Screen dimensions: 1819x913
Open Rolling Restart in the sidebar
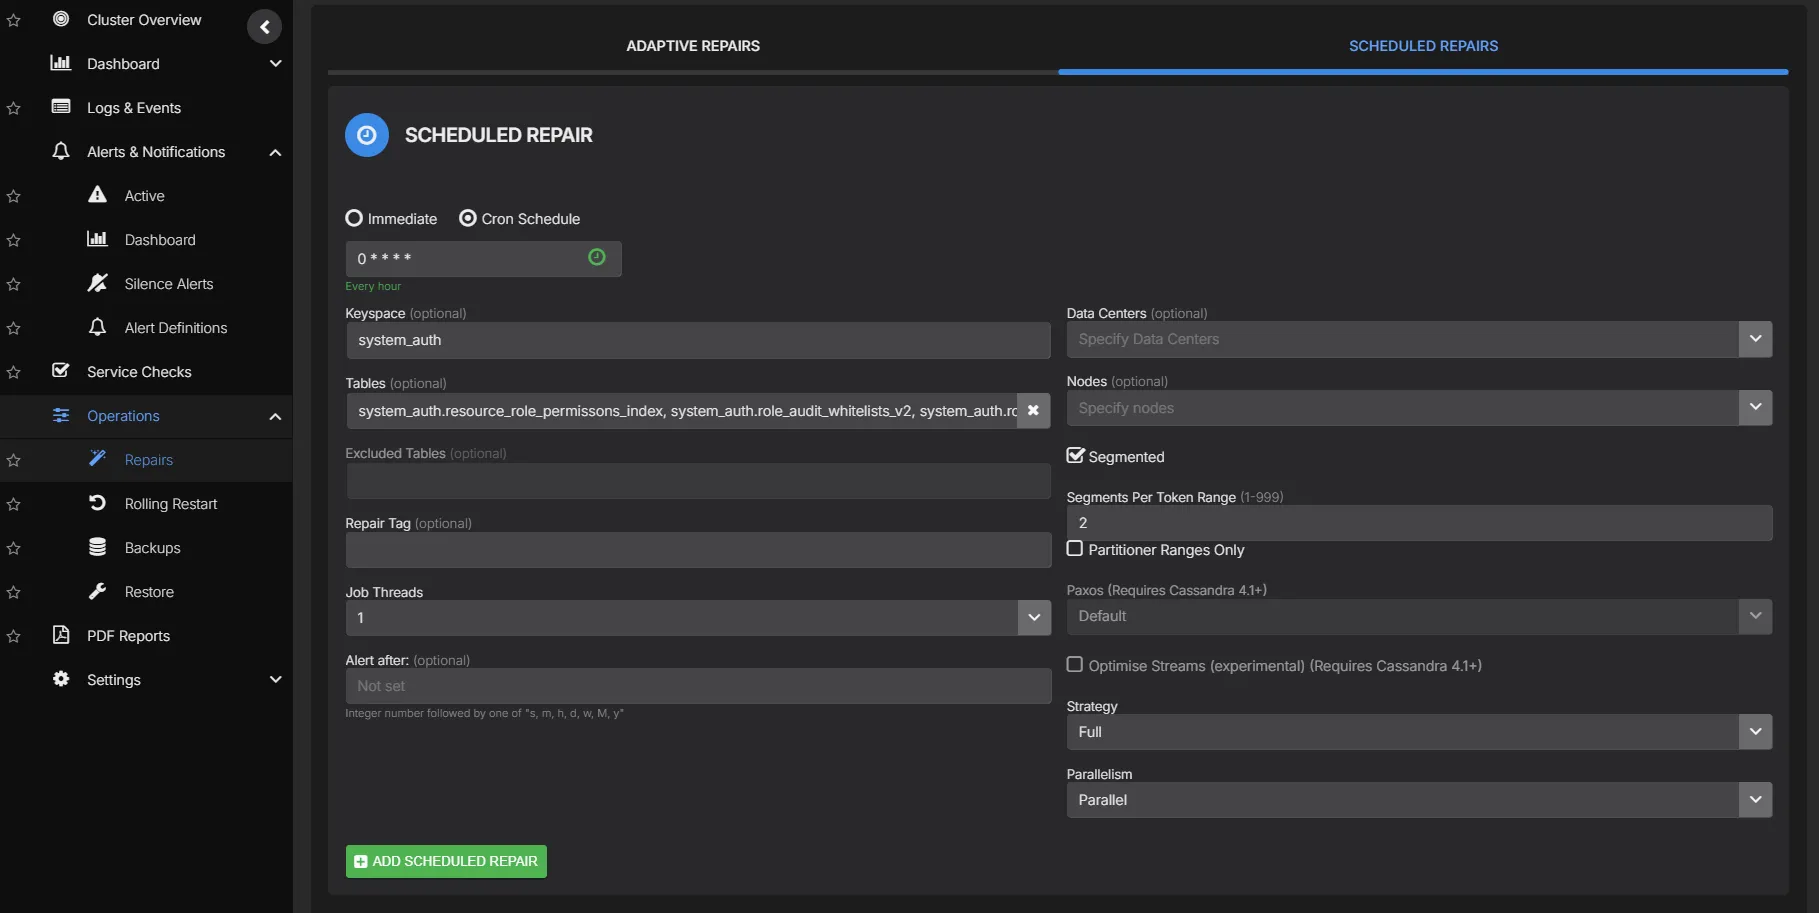(x=170, y=504)
